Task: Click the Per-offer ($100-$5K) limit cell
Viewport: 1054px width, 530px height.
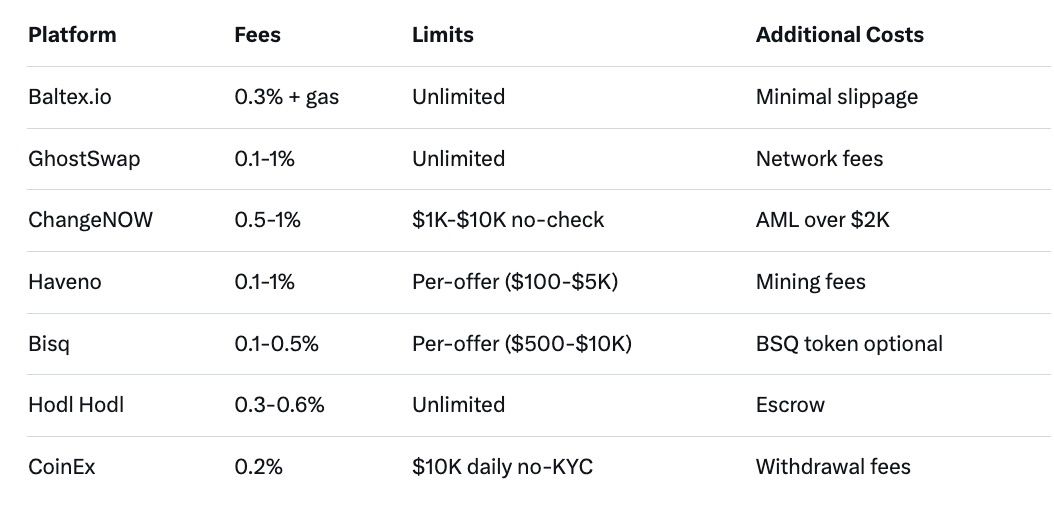Action: click(515, 282)
